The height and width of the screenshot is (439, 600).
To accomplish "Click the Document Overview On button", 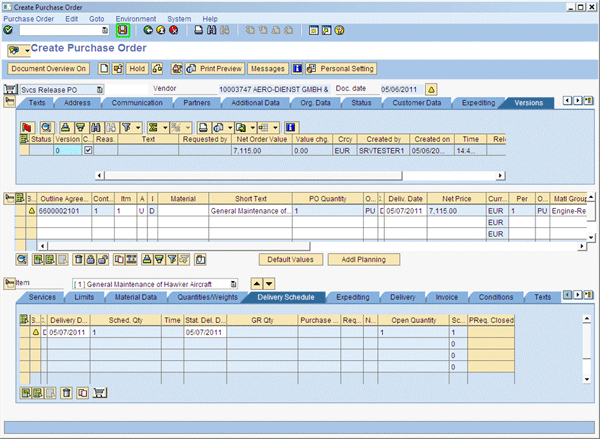I will point(49,68).
